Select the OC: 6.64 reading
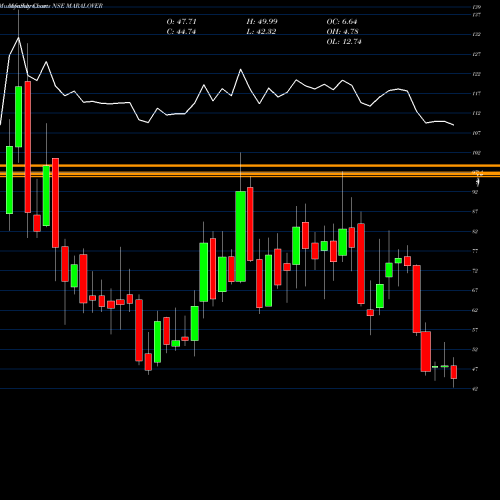Viewport: 500px width, 500px height. coord(342,22)
